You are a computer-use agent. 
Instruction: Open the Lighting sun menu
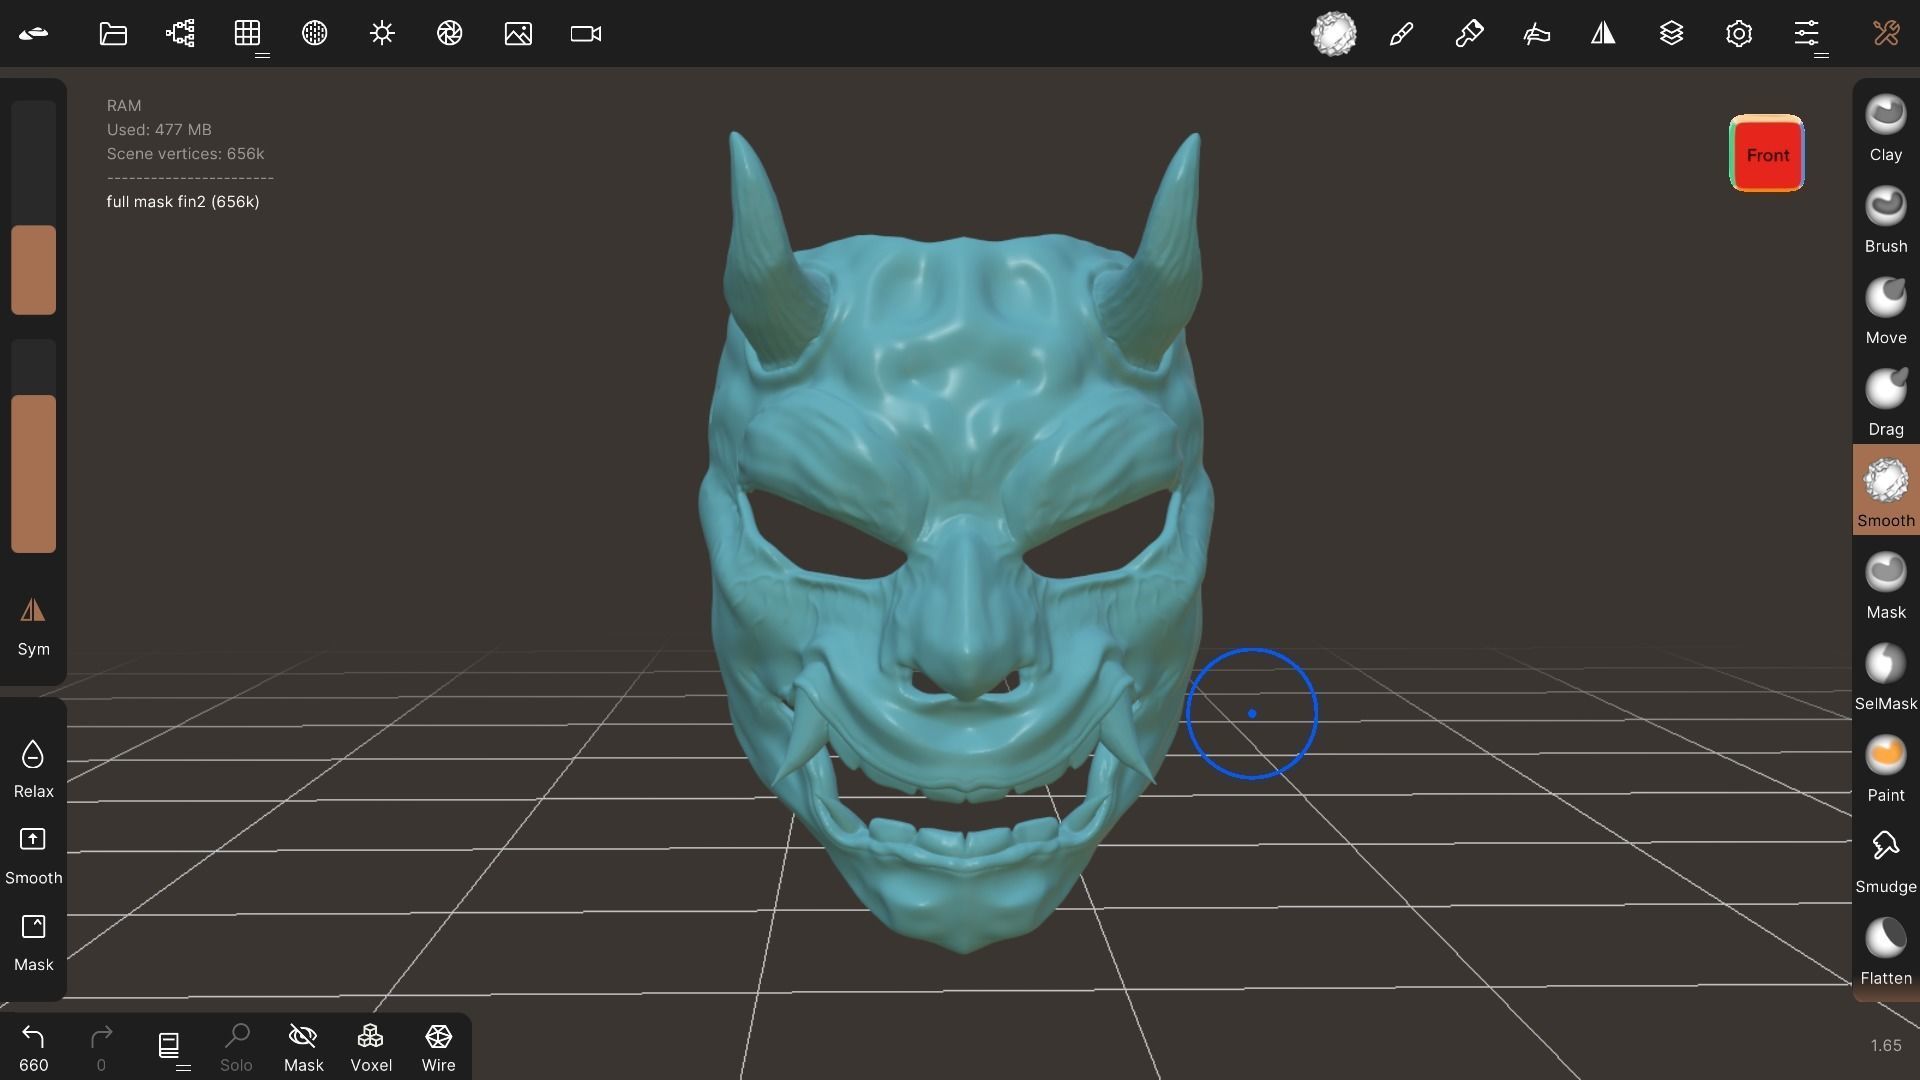point(382,34)
